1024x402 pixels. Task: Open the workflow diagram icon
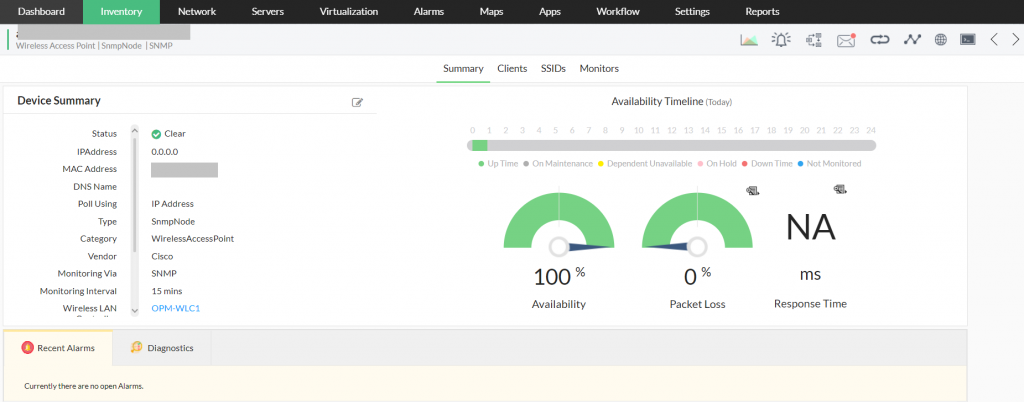pos(813,40)
